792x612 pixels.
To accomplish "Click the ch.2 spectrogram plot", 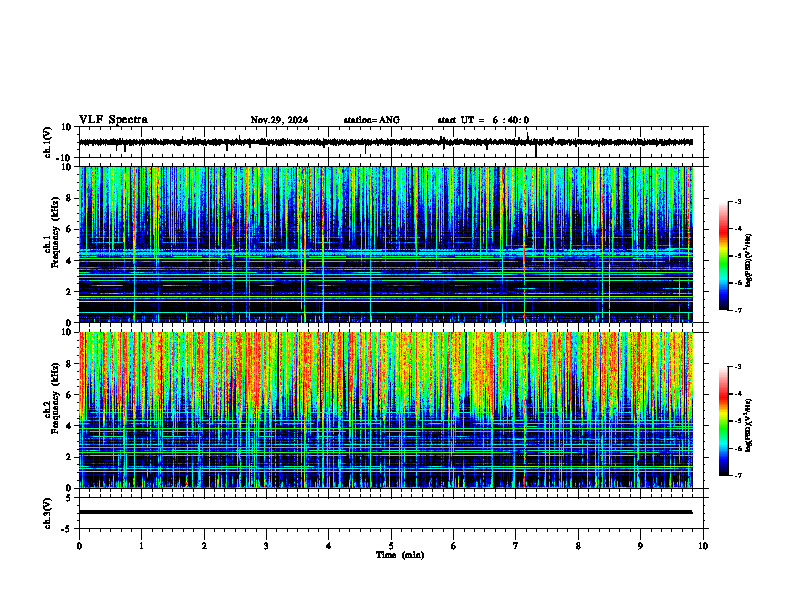I will [385, 410].
